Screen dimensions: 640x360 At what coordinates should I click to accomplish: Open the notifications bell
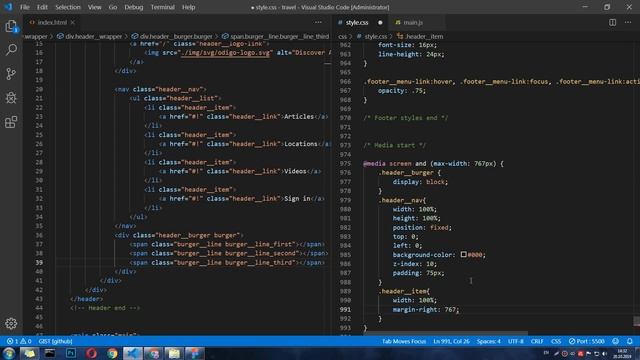630,341
